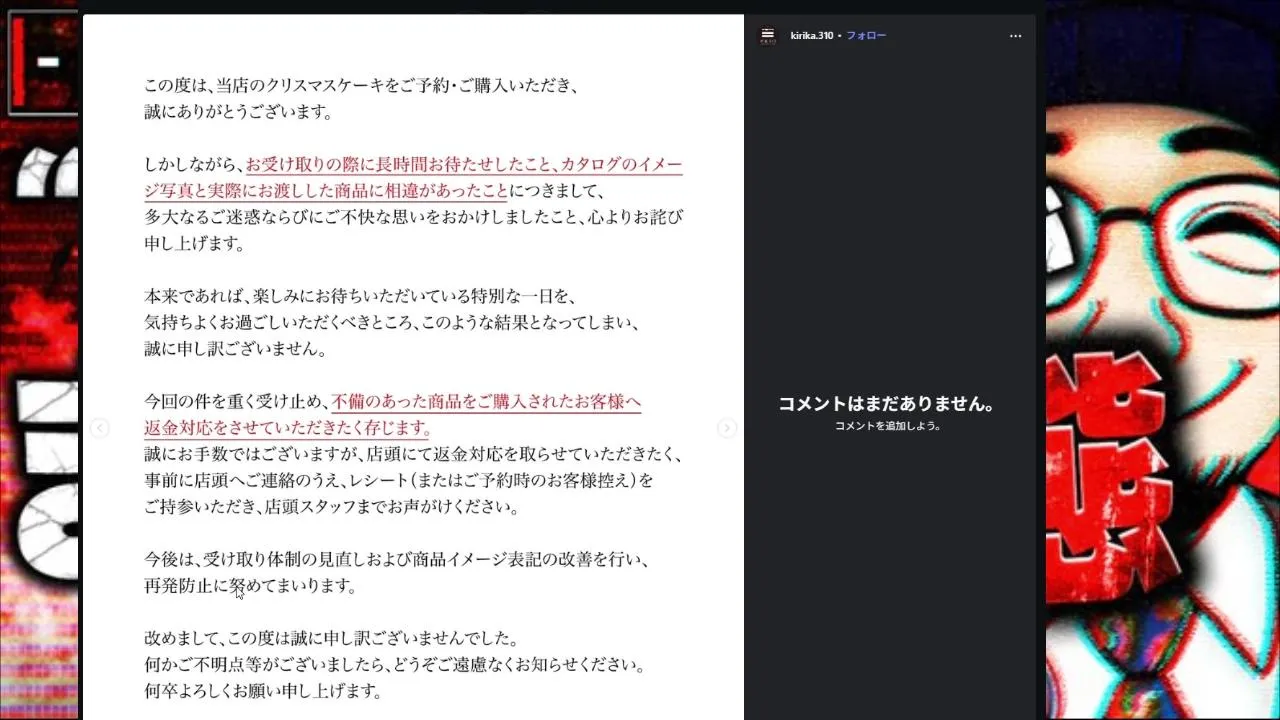
Task: Click the line 誠にありがとうございます。
Action: 238,112
